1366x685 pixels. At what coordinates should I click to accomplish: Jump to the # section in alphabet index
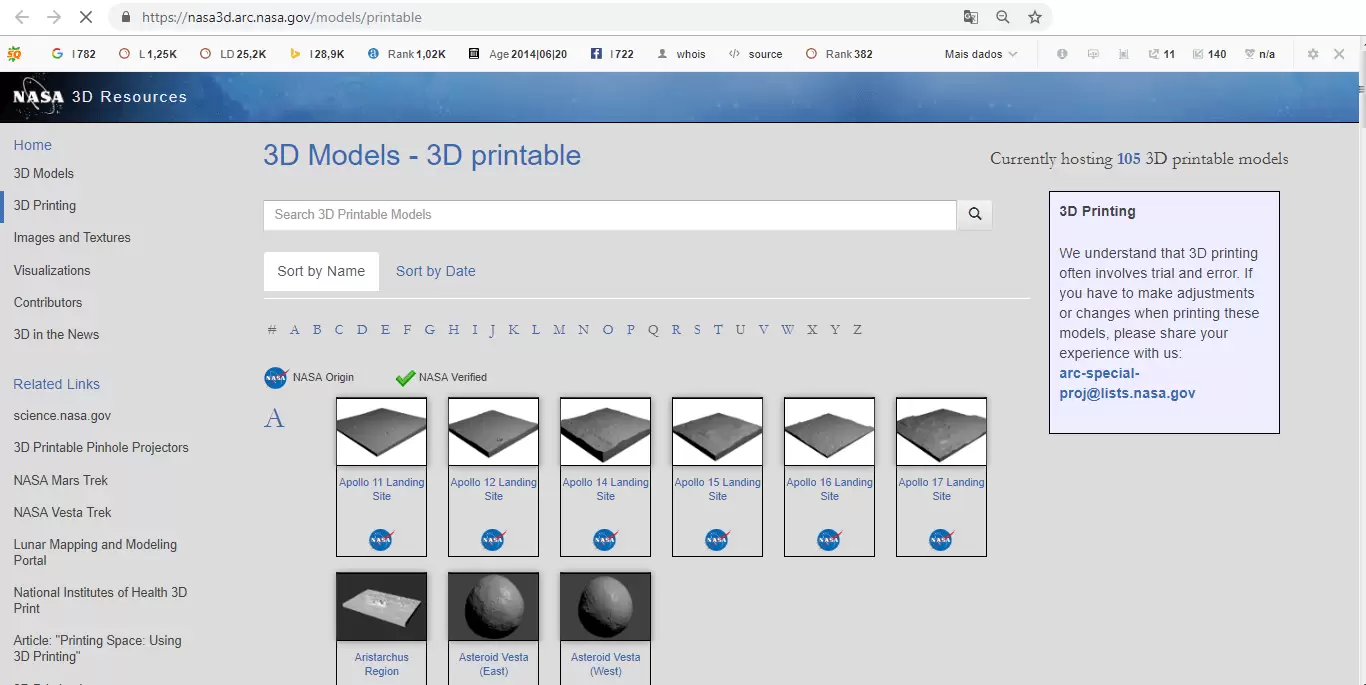click(x=272, y=329)
